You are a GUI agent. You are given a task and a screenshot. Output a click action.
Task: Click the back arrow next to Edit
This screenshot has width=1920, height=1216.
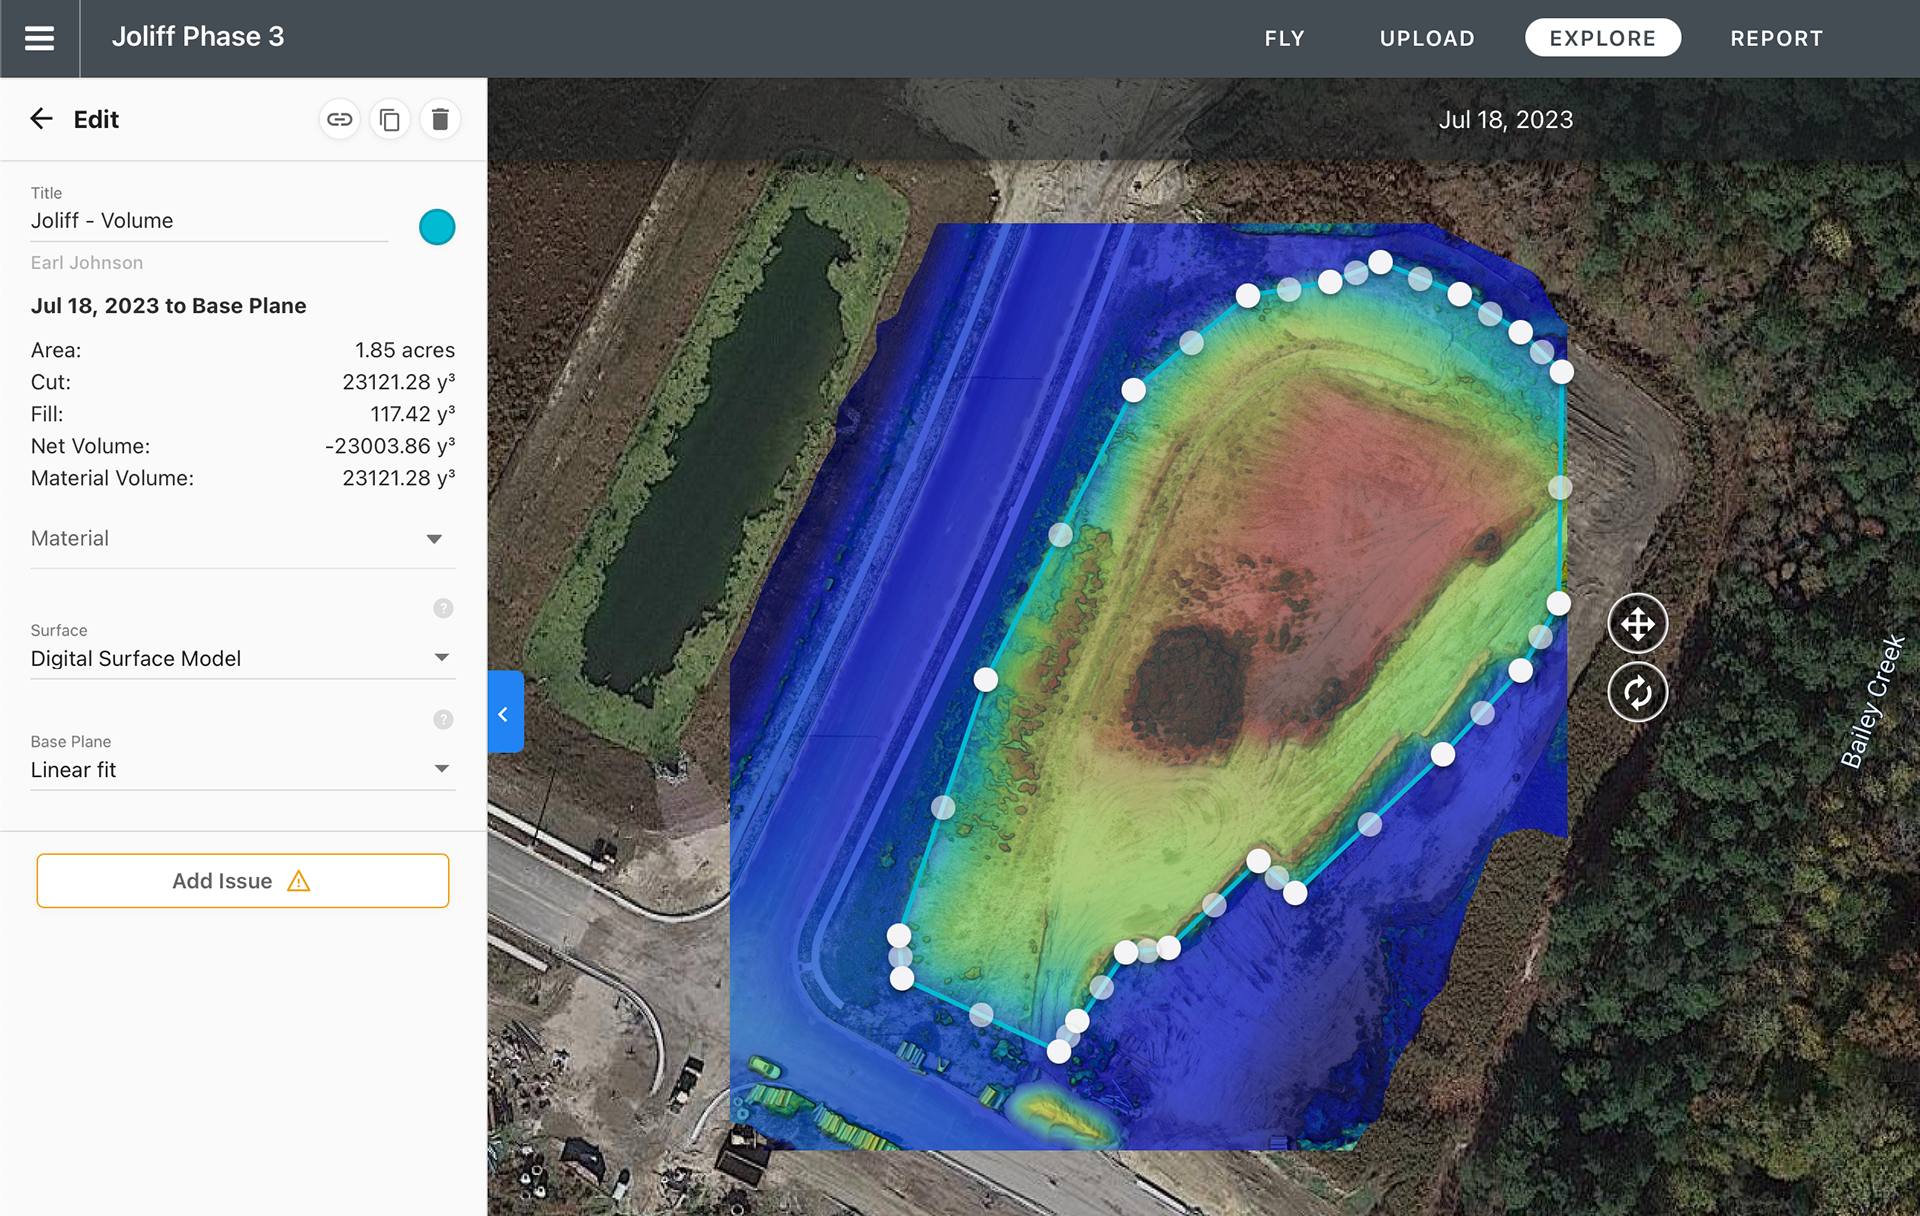coord(41,119)
